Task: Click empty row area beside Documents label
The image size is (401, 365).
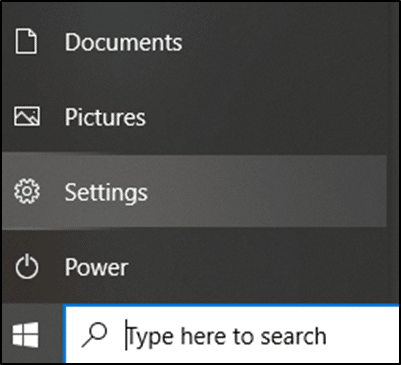Action: pyautogui.click(x=290, y=42)
